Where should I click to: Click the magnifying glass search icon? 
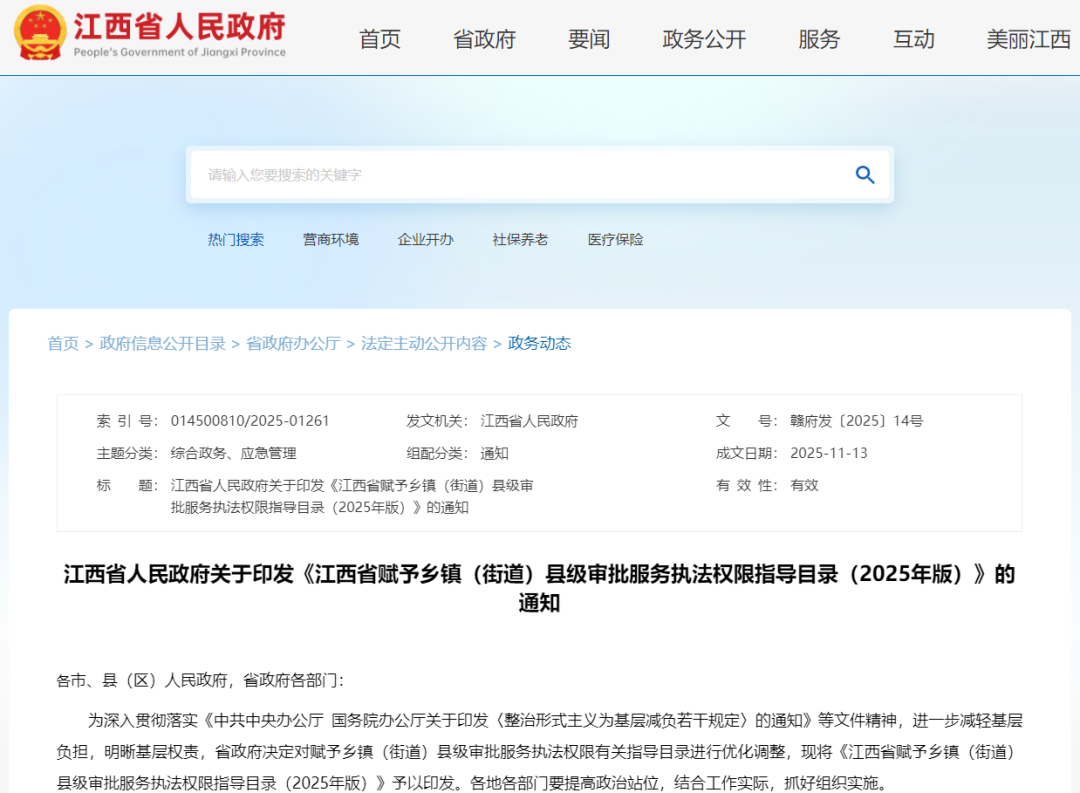[865, 175]
